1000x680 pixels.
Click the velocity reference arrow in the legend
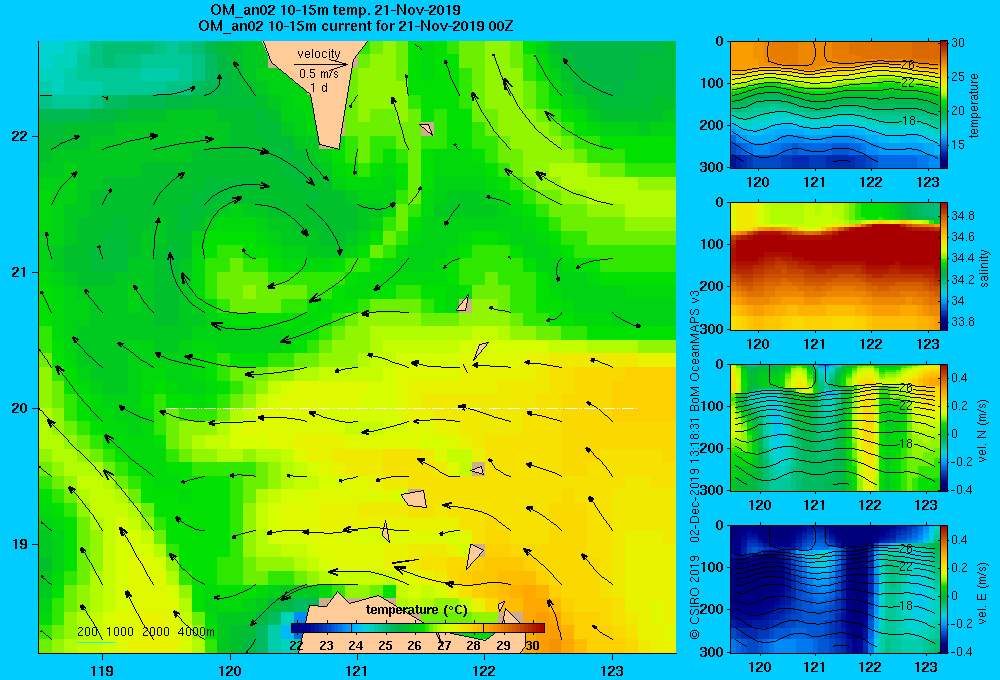tap(321, 64)
